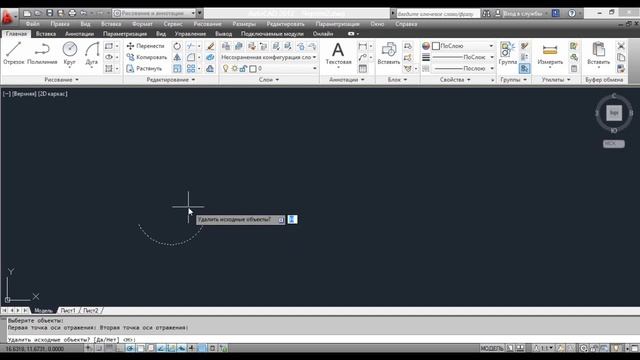Select the Rotate tool icon

(x=177, y=46)
